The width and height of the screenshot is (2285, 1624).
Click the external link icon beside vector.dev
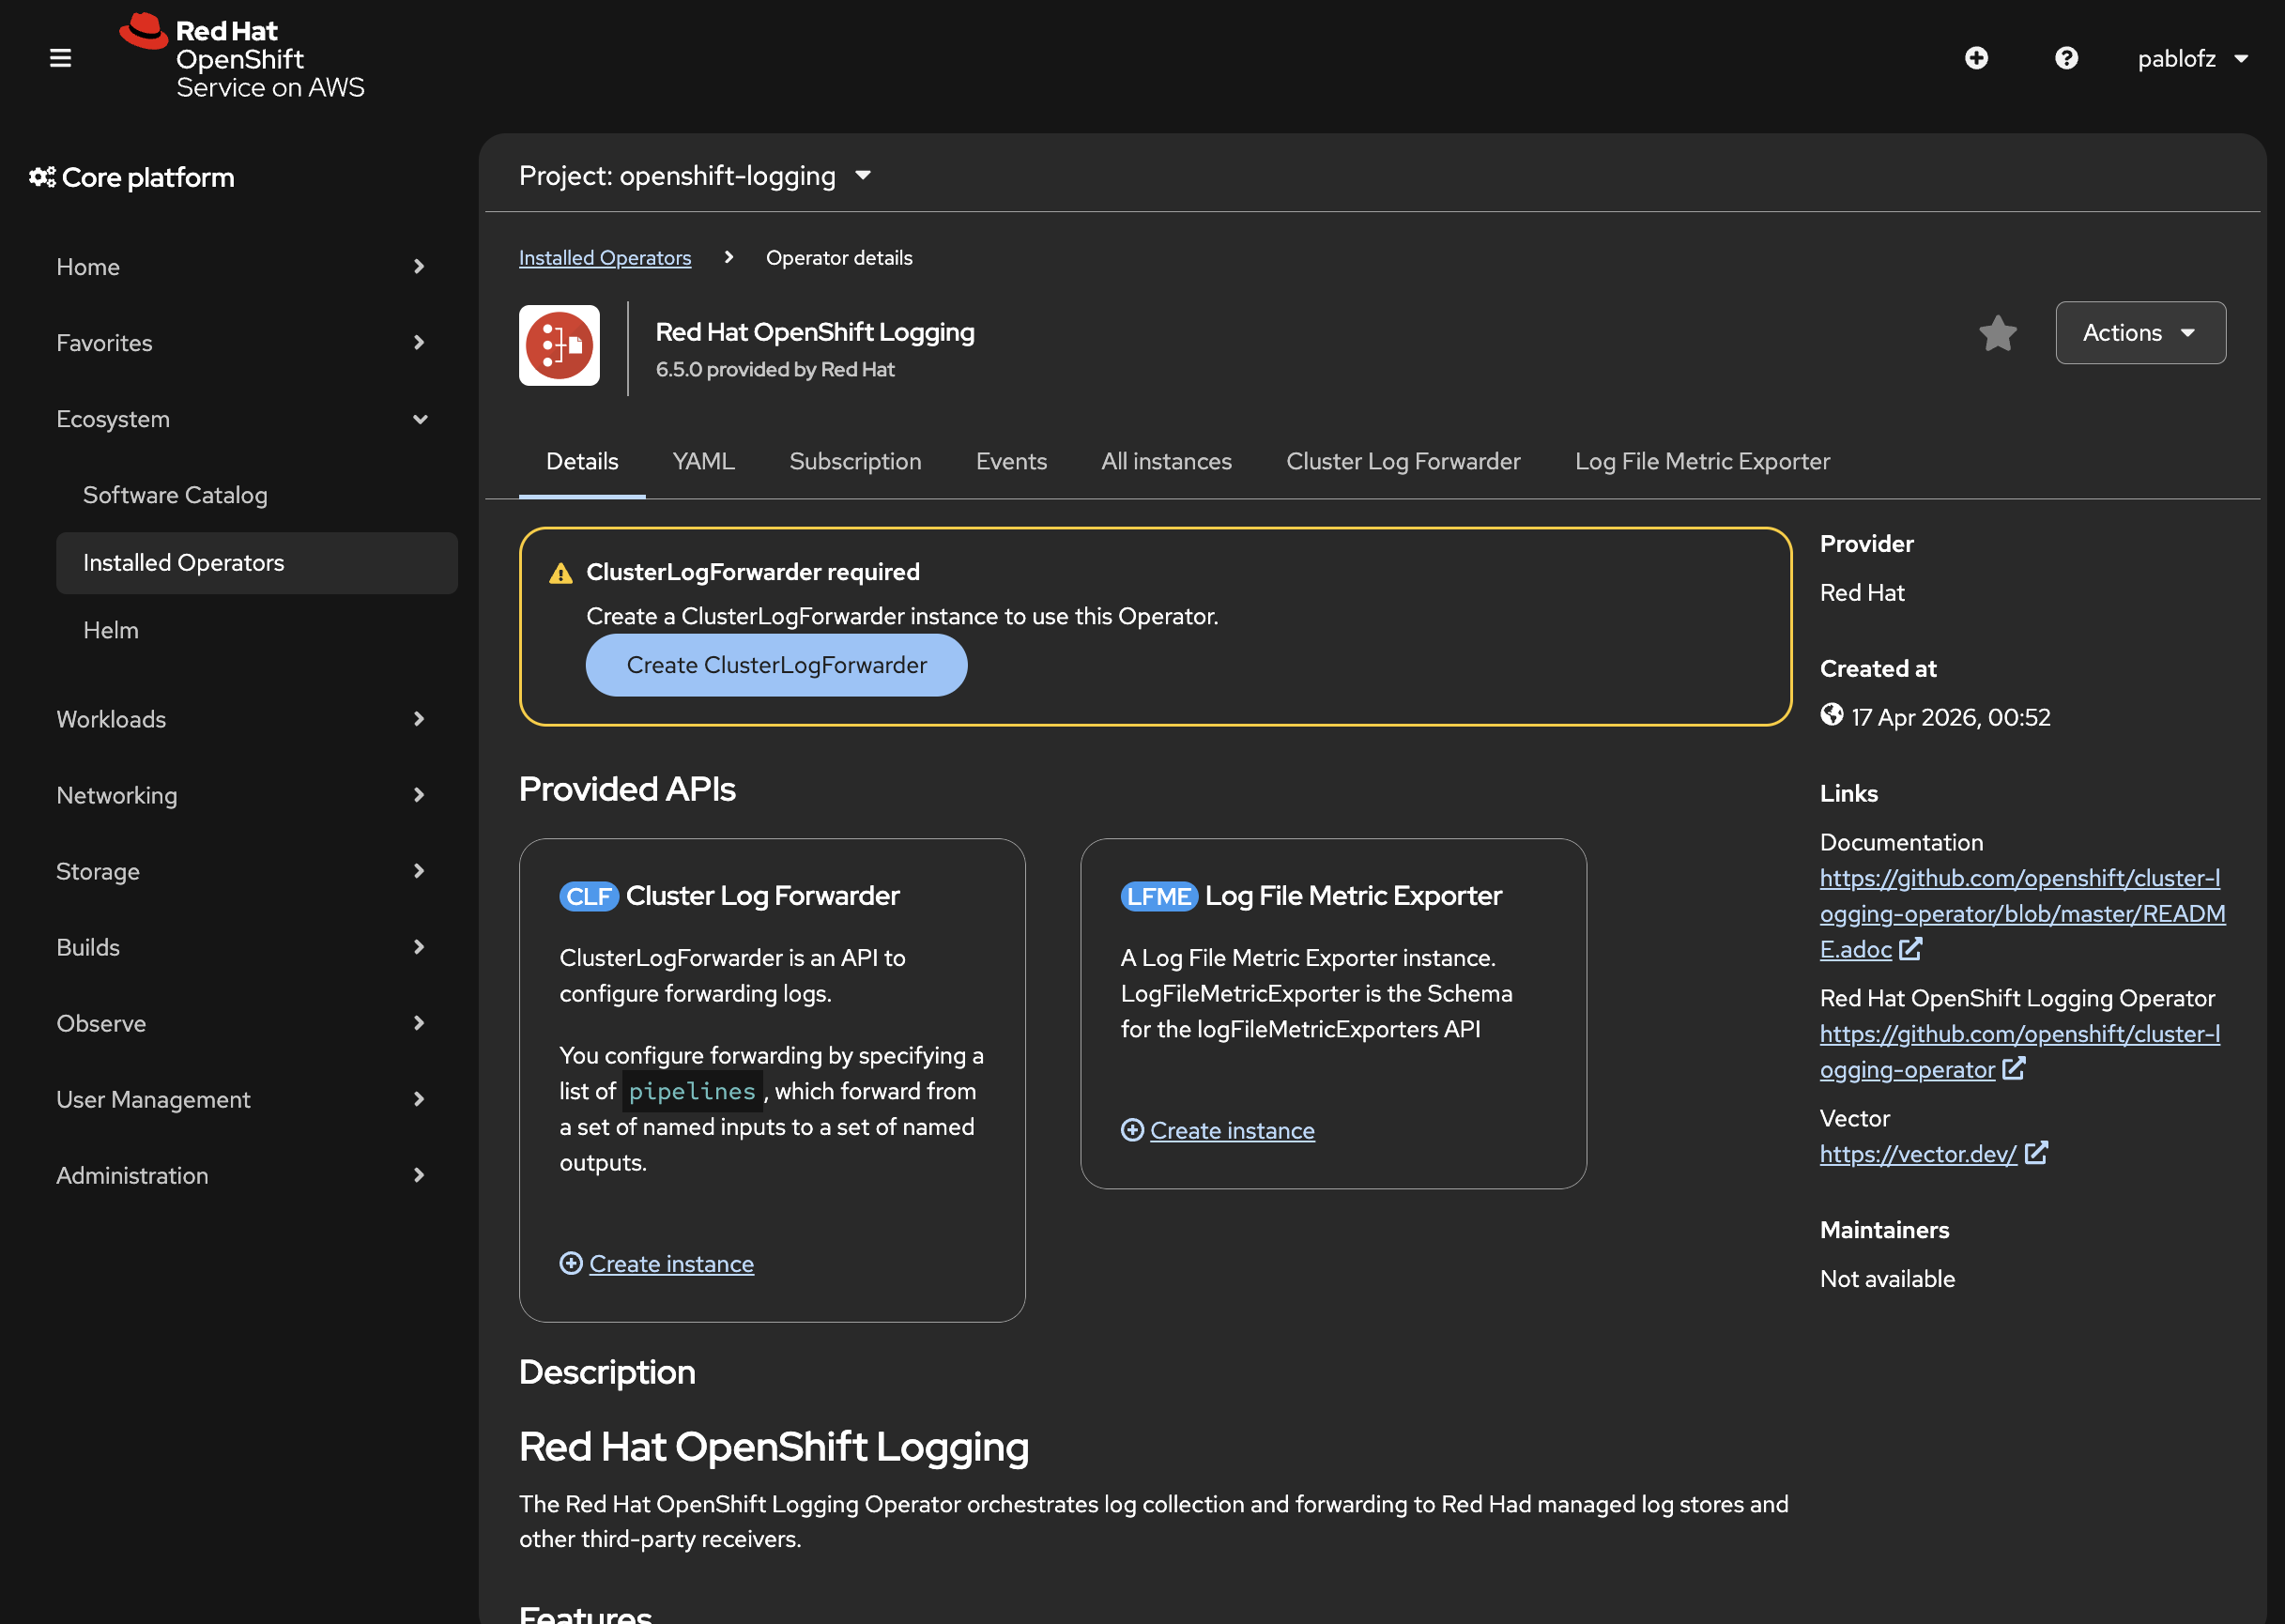tap(2036, 1153)
